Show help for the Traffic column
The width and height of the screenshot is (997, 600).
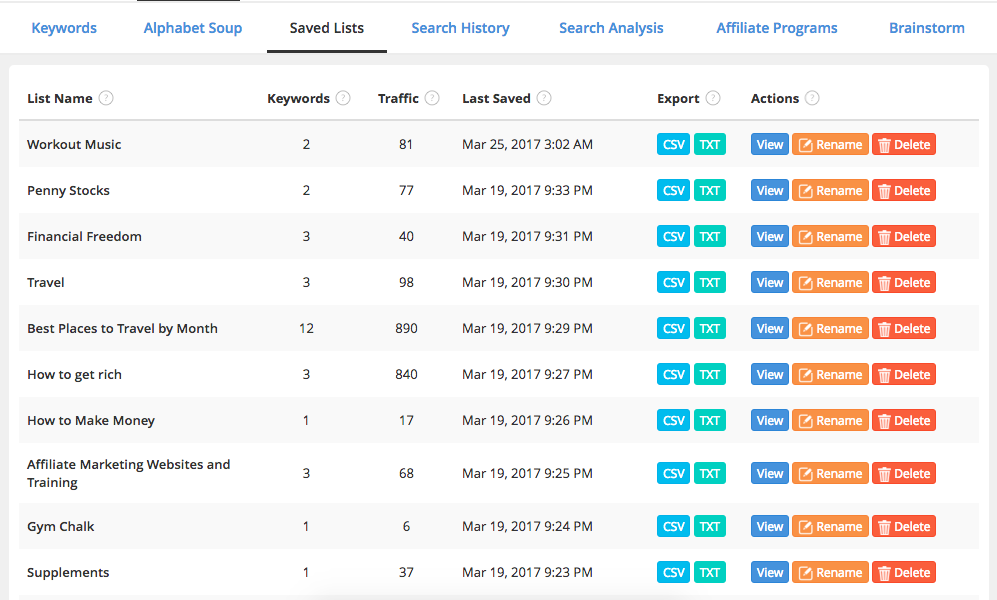432,98
